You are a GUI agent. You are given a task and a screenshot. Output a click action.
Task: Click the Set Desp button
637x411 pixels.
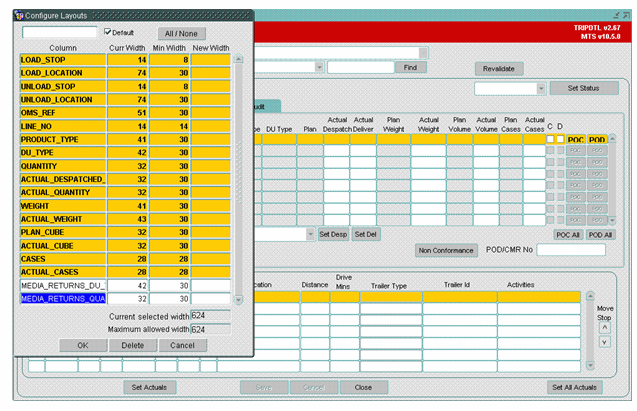(333, 234)
